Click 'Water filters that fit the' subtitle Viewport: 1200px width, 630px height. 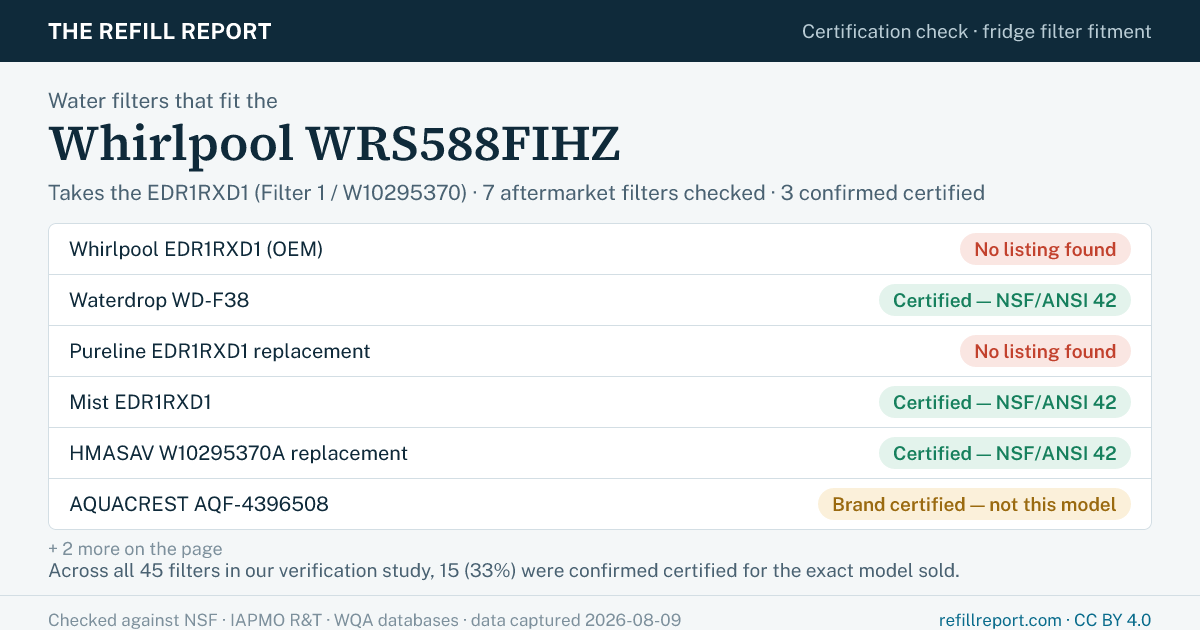point(163,100)
